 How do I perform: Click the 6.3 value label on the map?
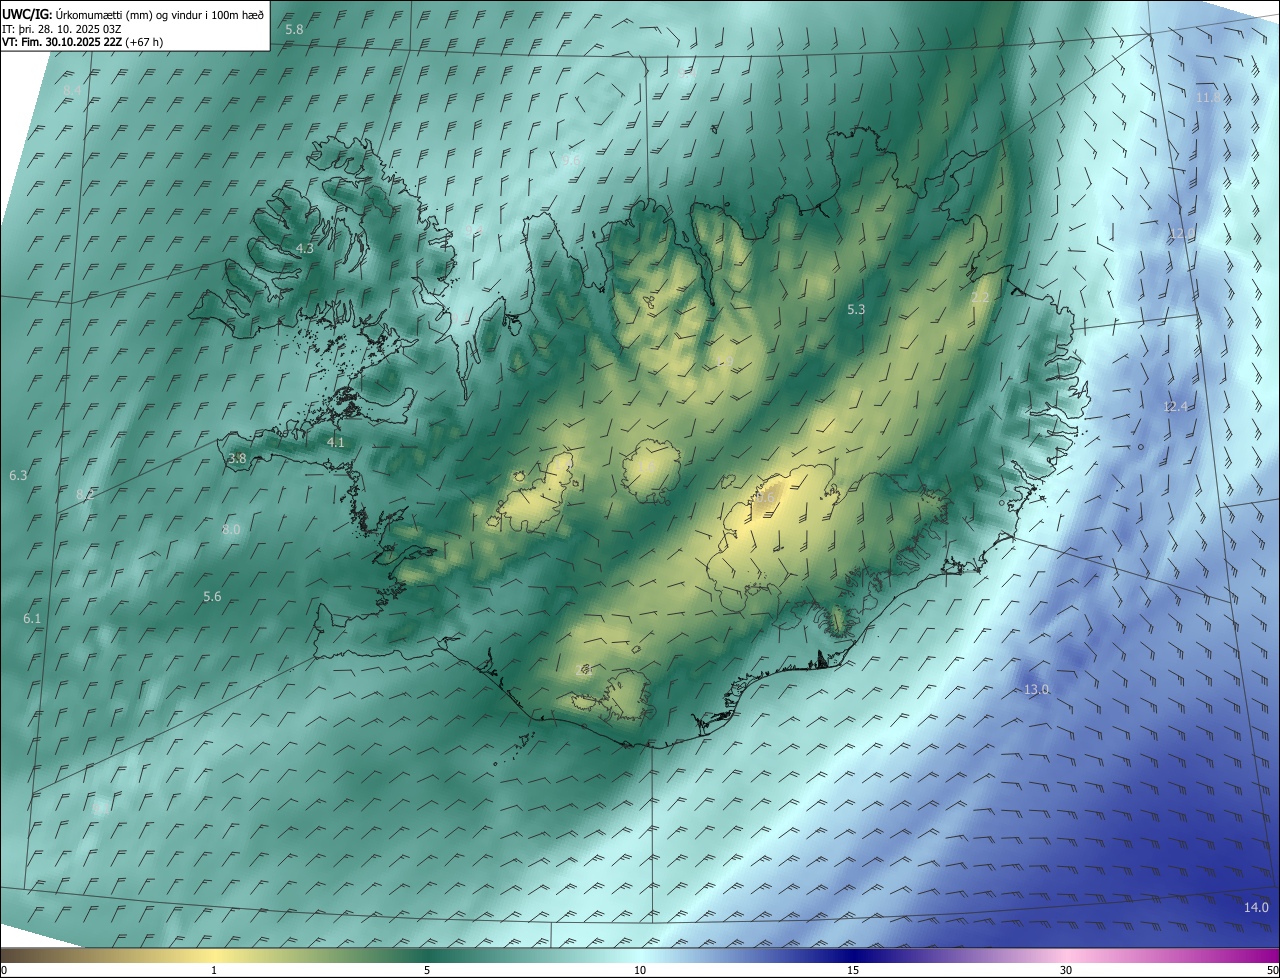coord(18,476)
